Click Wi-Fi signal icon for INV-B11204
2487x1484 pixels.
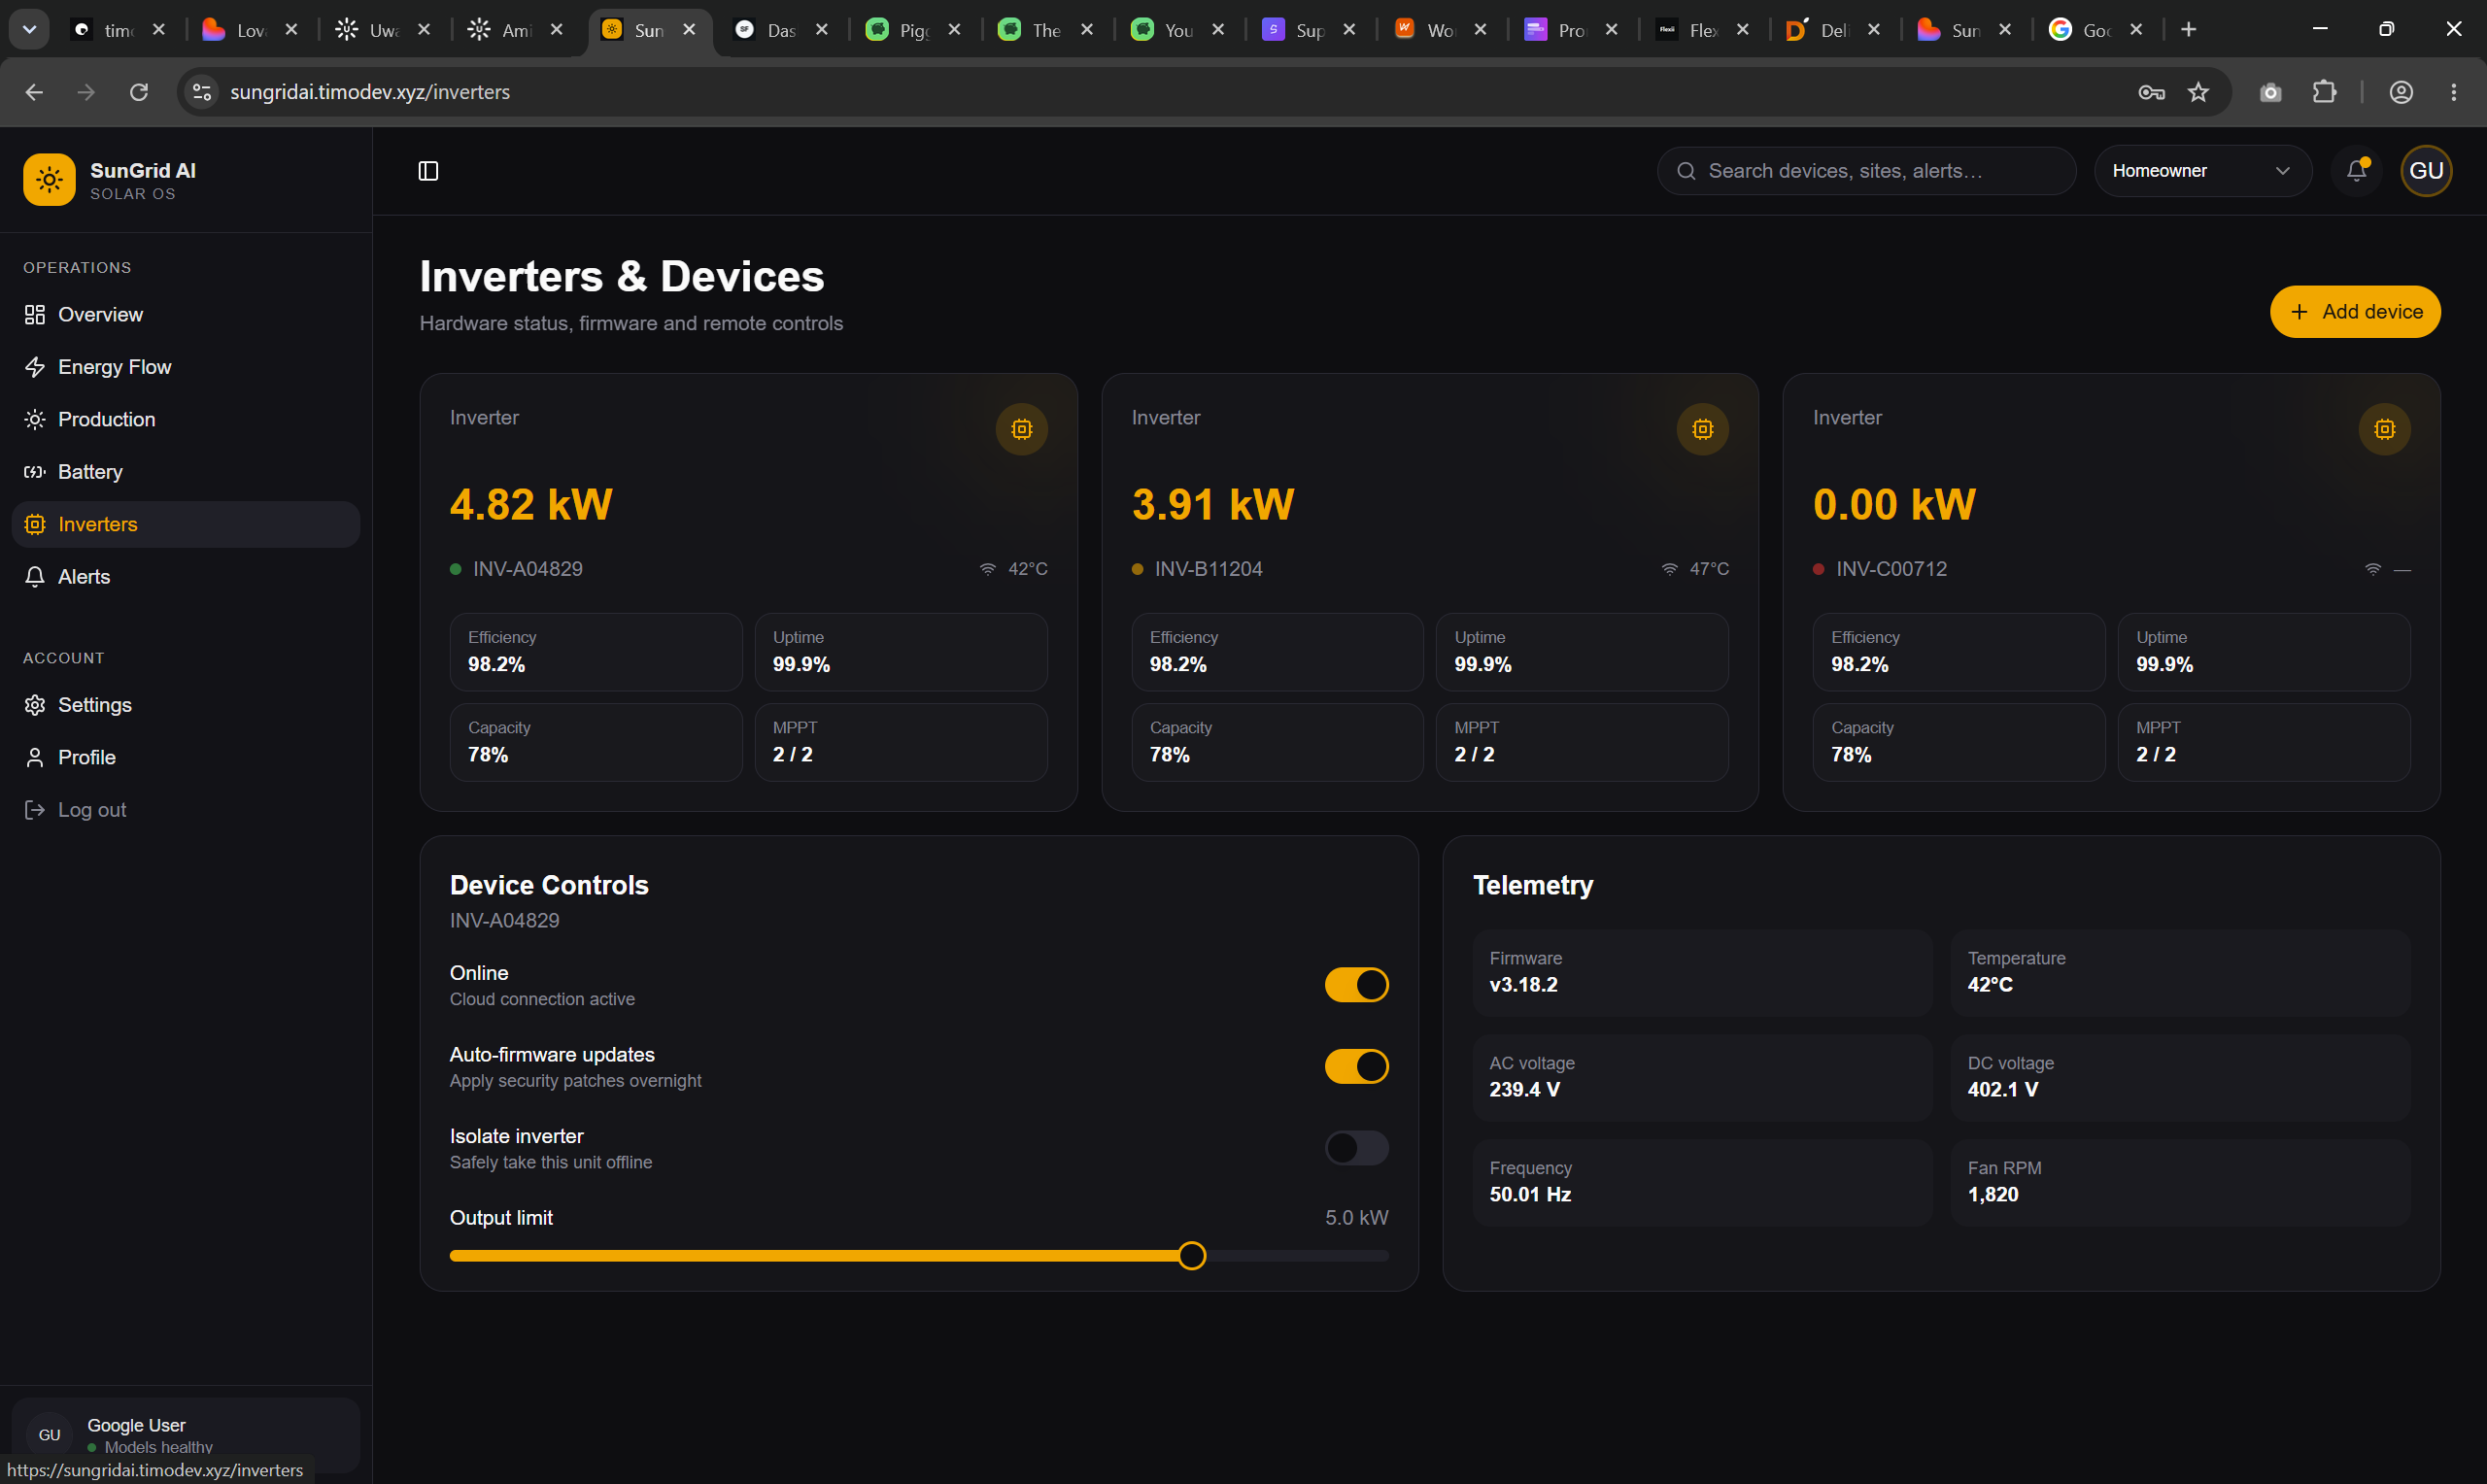point(1669,569)
